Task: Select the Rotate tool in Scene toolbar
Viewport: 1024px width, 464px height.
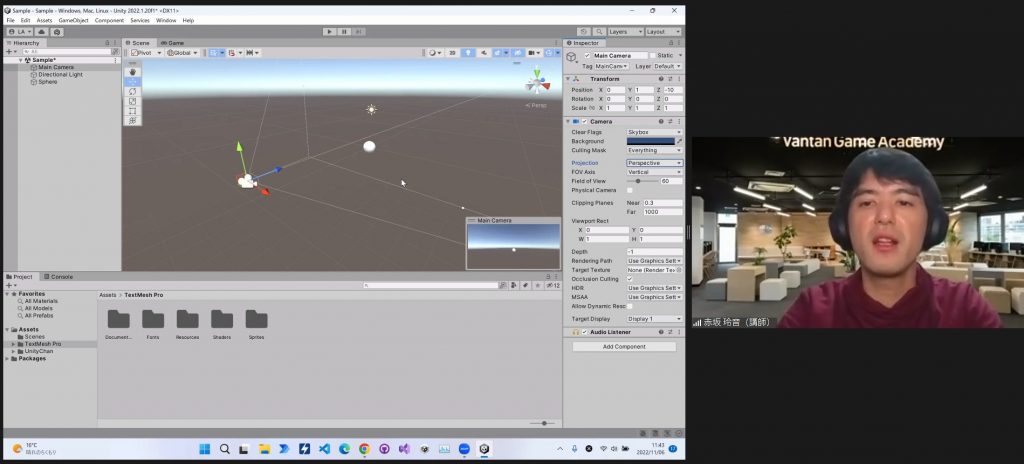Action: 133,91
